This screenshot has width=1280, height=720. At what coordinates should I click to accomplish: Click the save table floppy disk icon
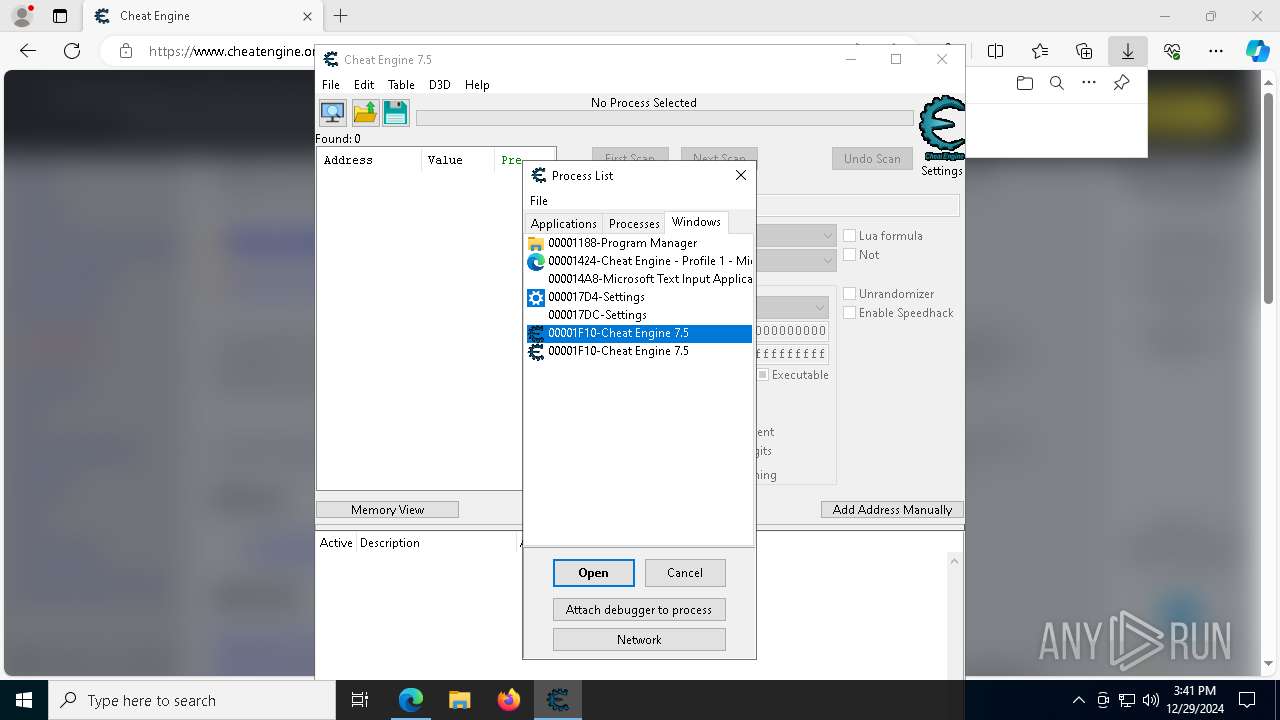pyautogui.click(x=396, y=112)
